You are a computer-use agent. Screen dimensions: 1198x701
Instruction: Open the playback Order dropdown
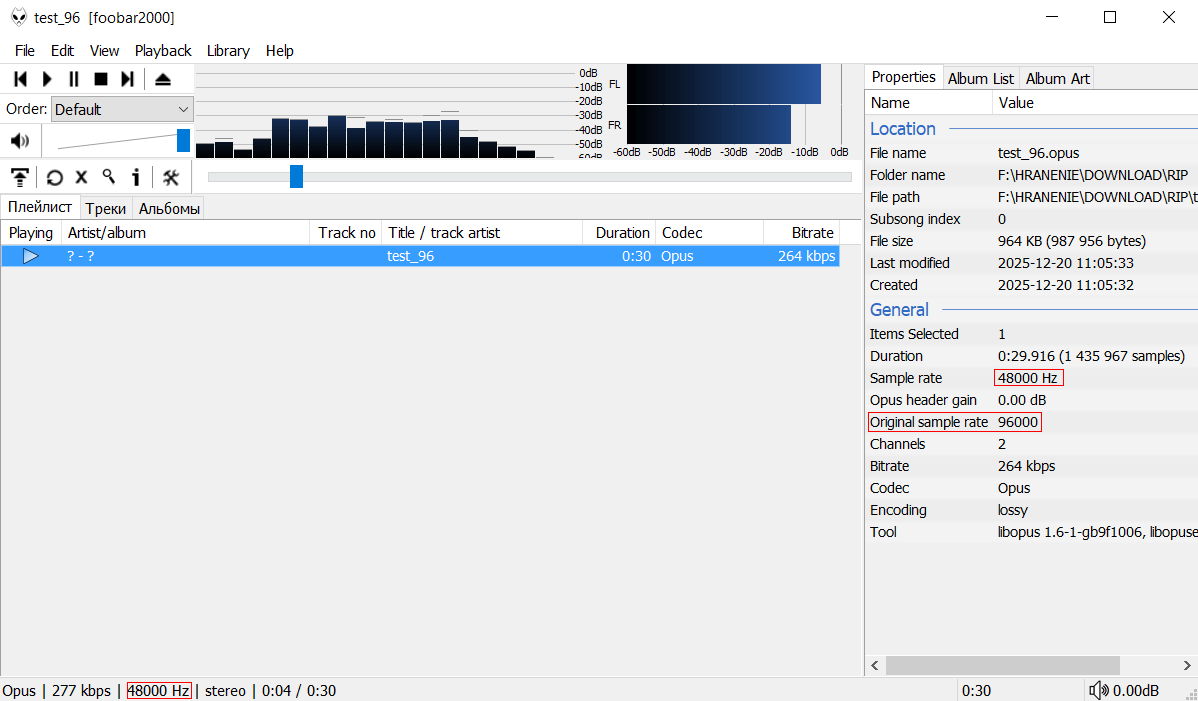122,109
